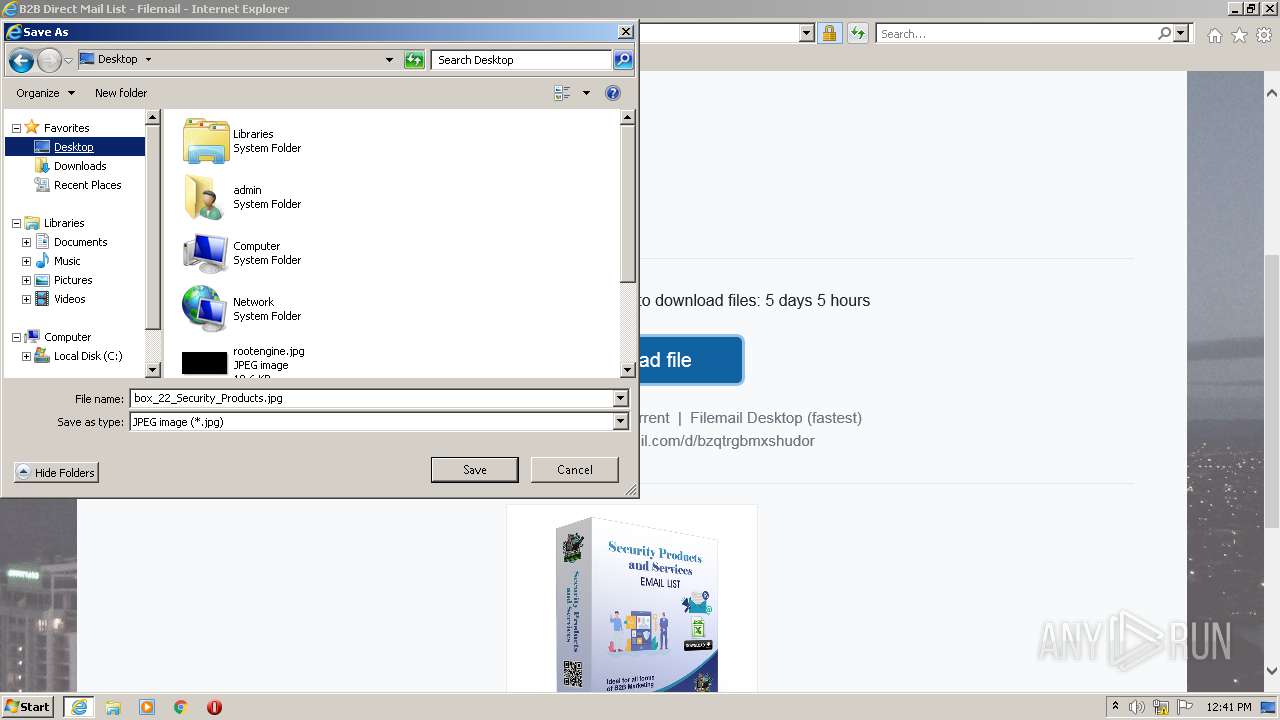The height and width of the screenshot is (720, 1280).
Task: Open File Explorer taskbar icon
Action: (113, 707)
